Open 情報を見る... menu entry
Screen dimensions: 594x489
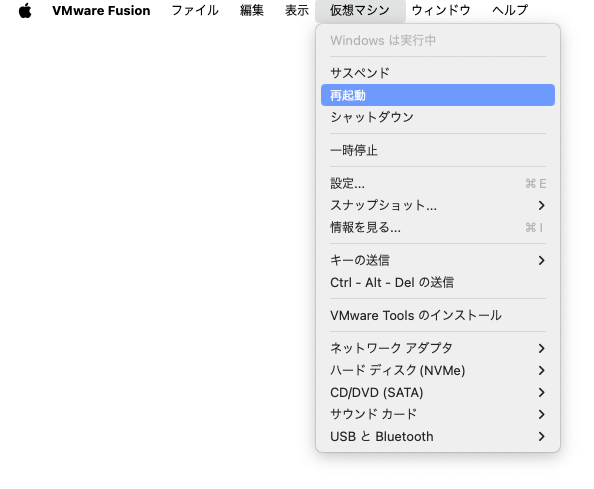click(438, 227)
